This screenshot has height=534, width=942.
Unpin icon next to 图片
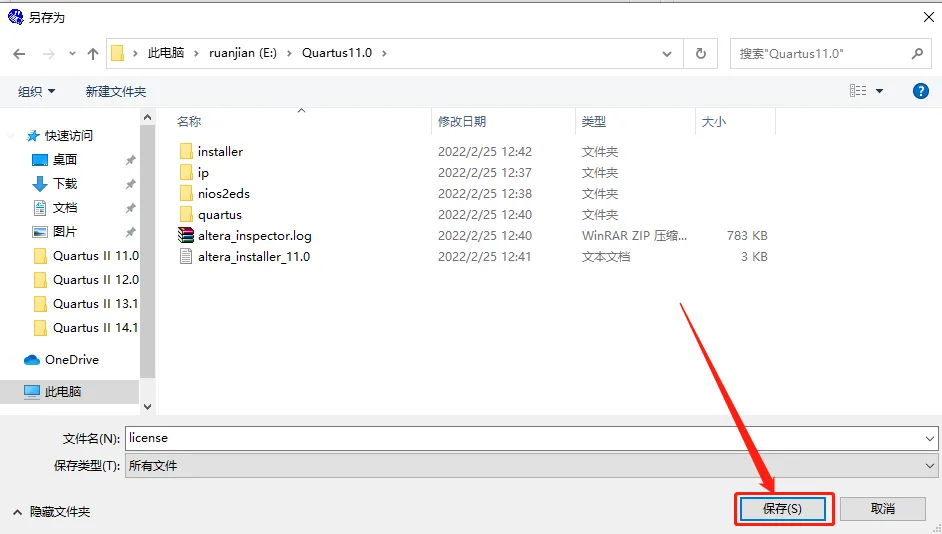click(x=130, y=232)
